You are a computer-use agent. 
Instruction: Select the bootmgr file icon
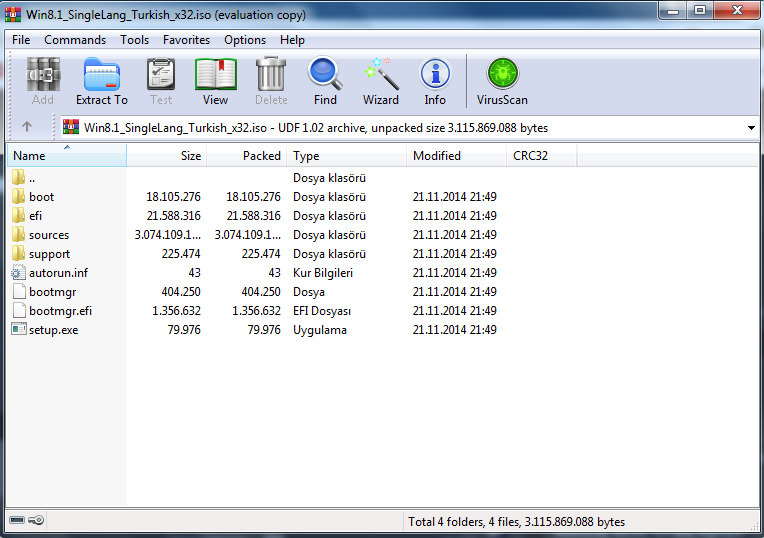point(19,291)
